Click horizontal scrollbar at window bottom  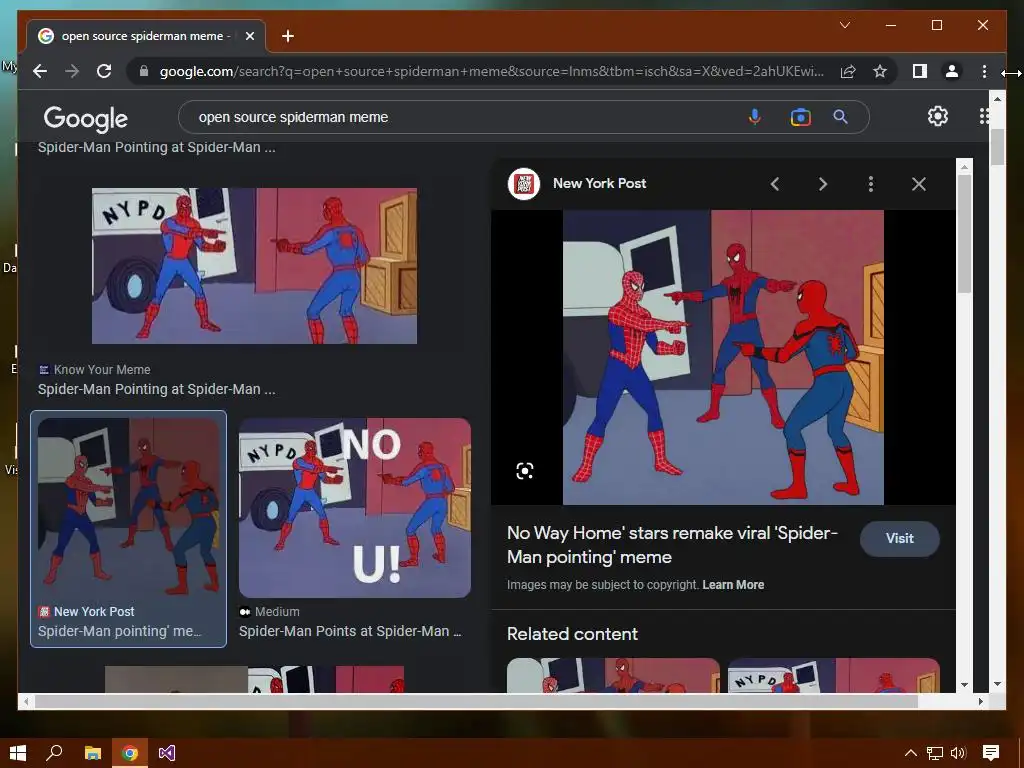click(476, 701)
